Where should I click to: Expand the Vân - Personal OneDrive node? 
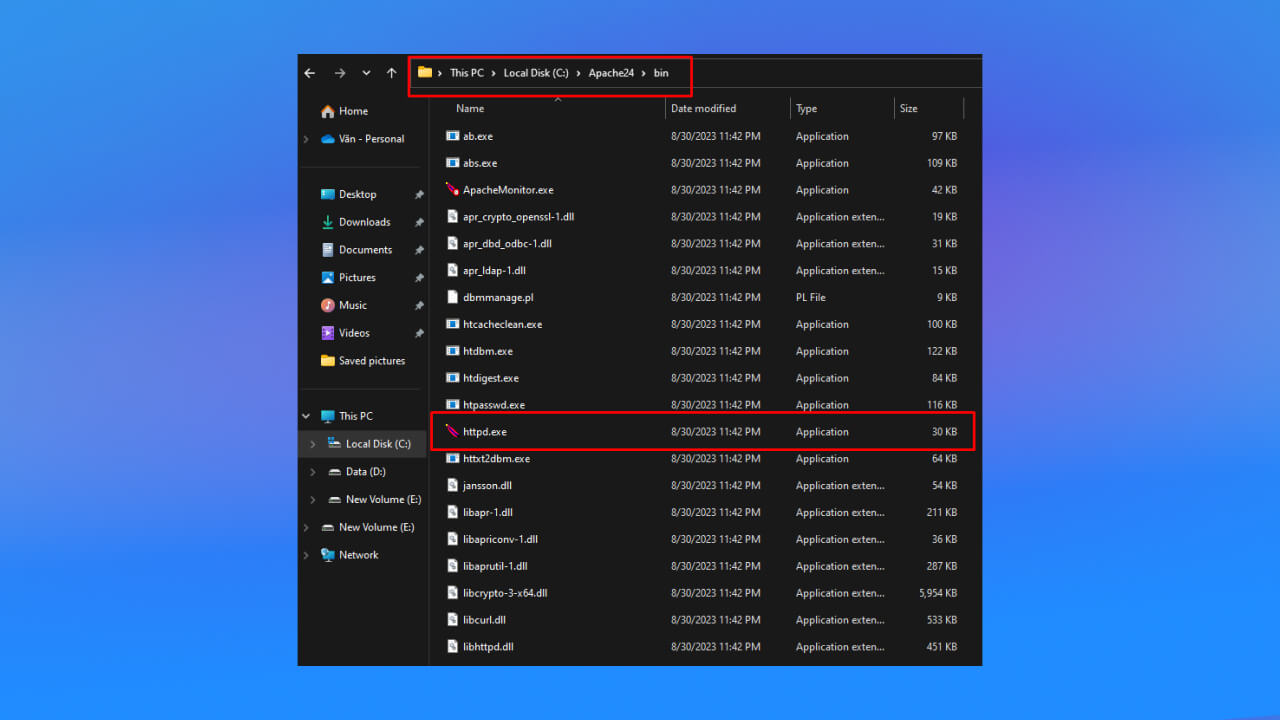pyautogui.click(x=306, y=139)
